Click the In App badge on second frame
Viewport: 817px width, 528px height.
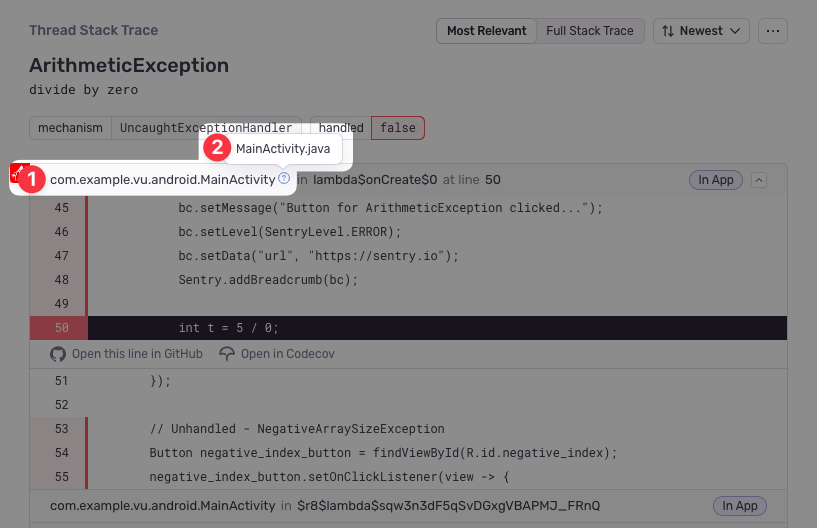(x=740, y=506)
